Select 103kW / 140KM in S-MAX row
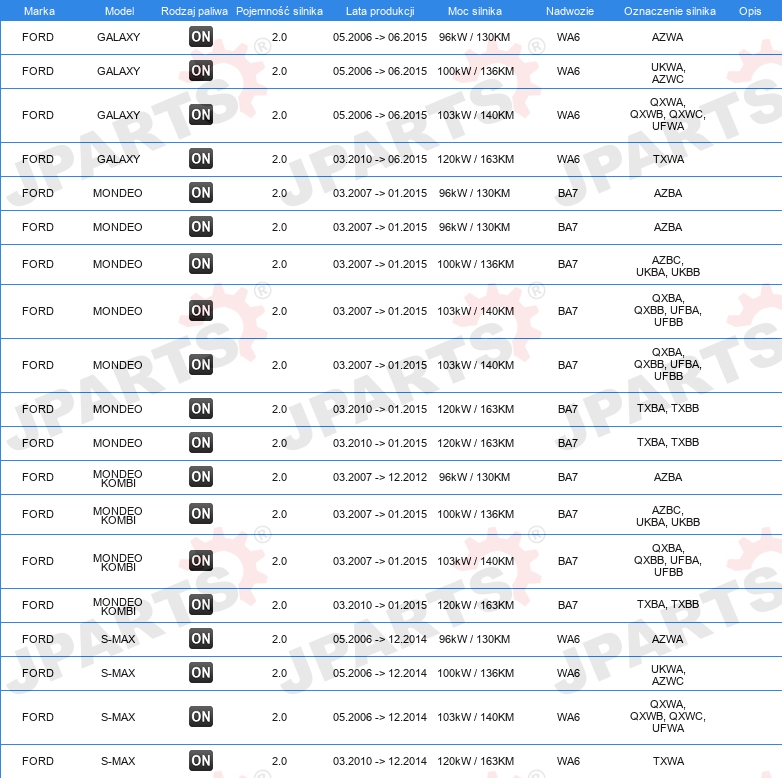782x778 pixels. click(x=475, y=717)
